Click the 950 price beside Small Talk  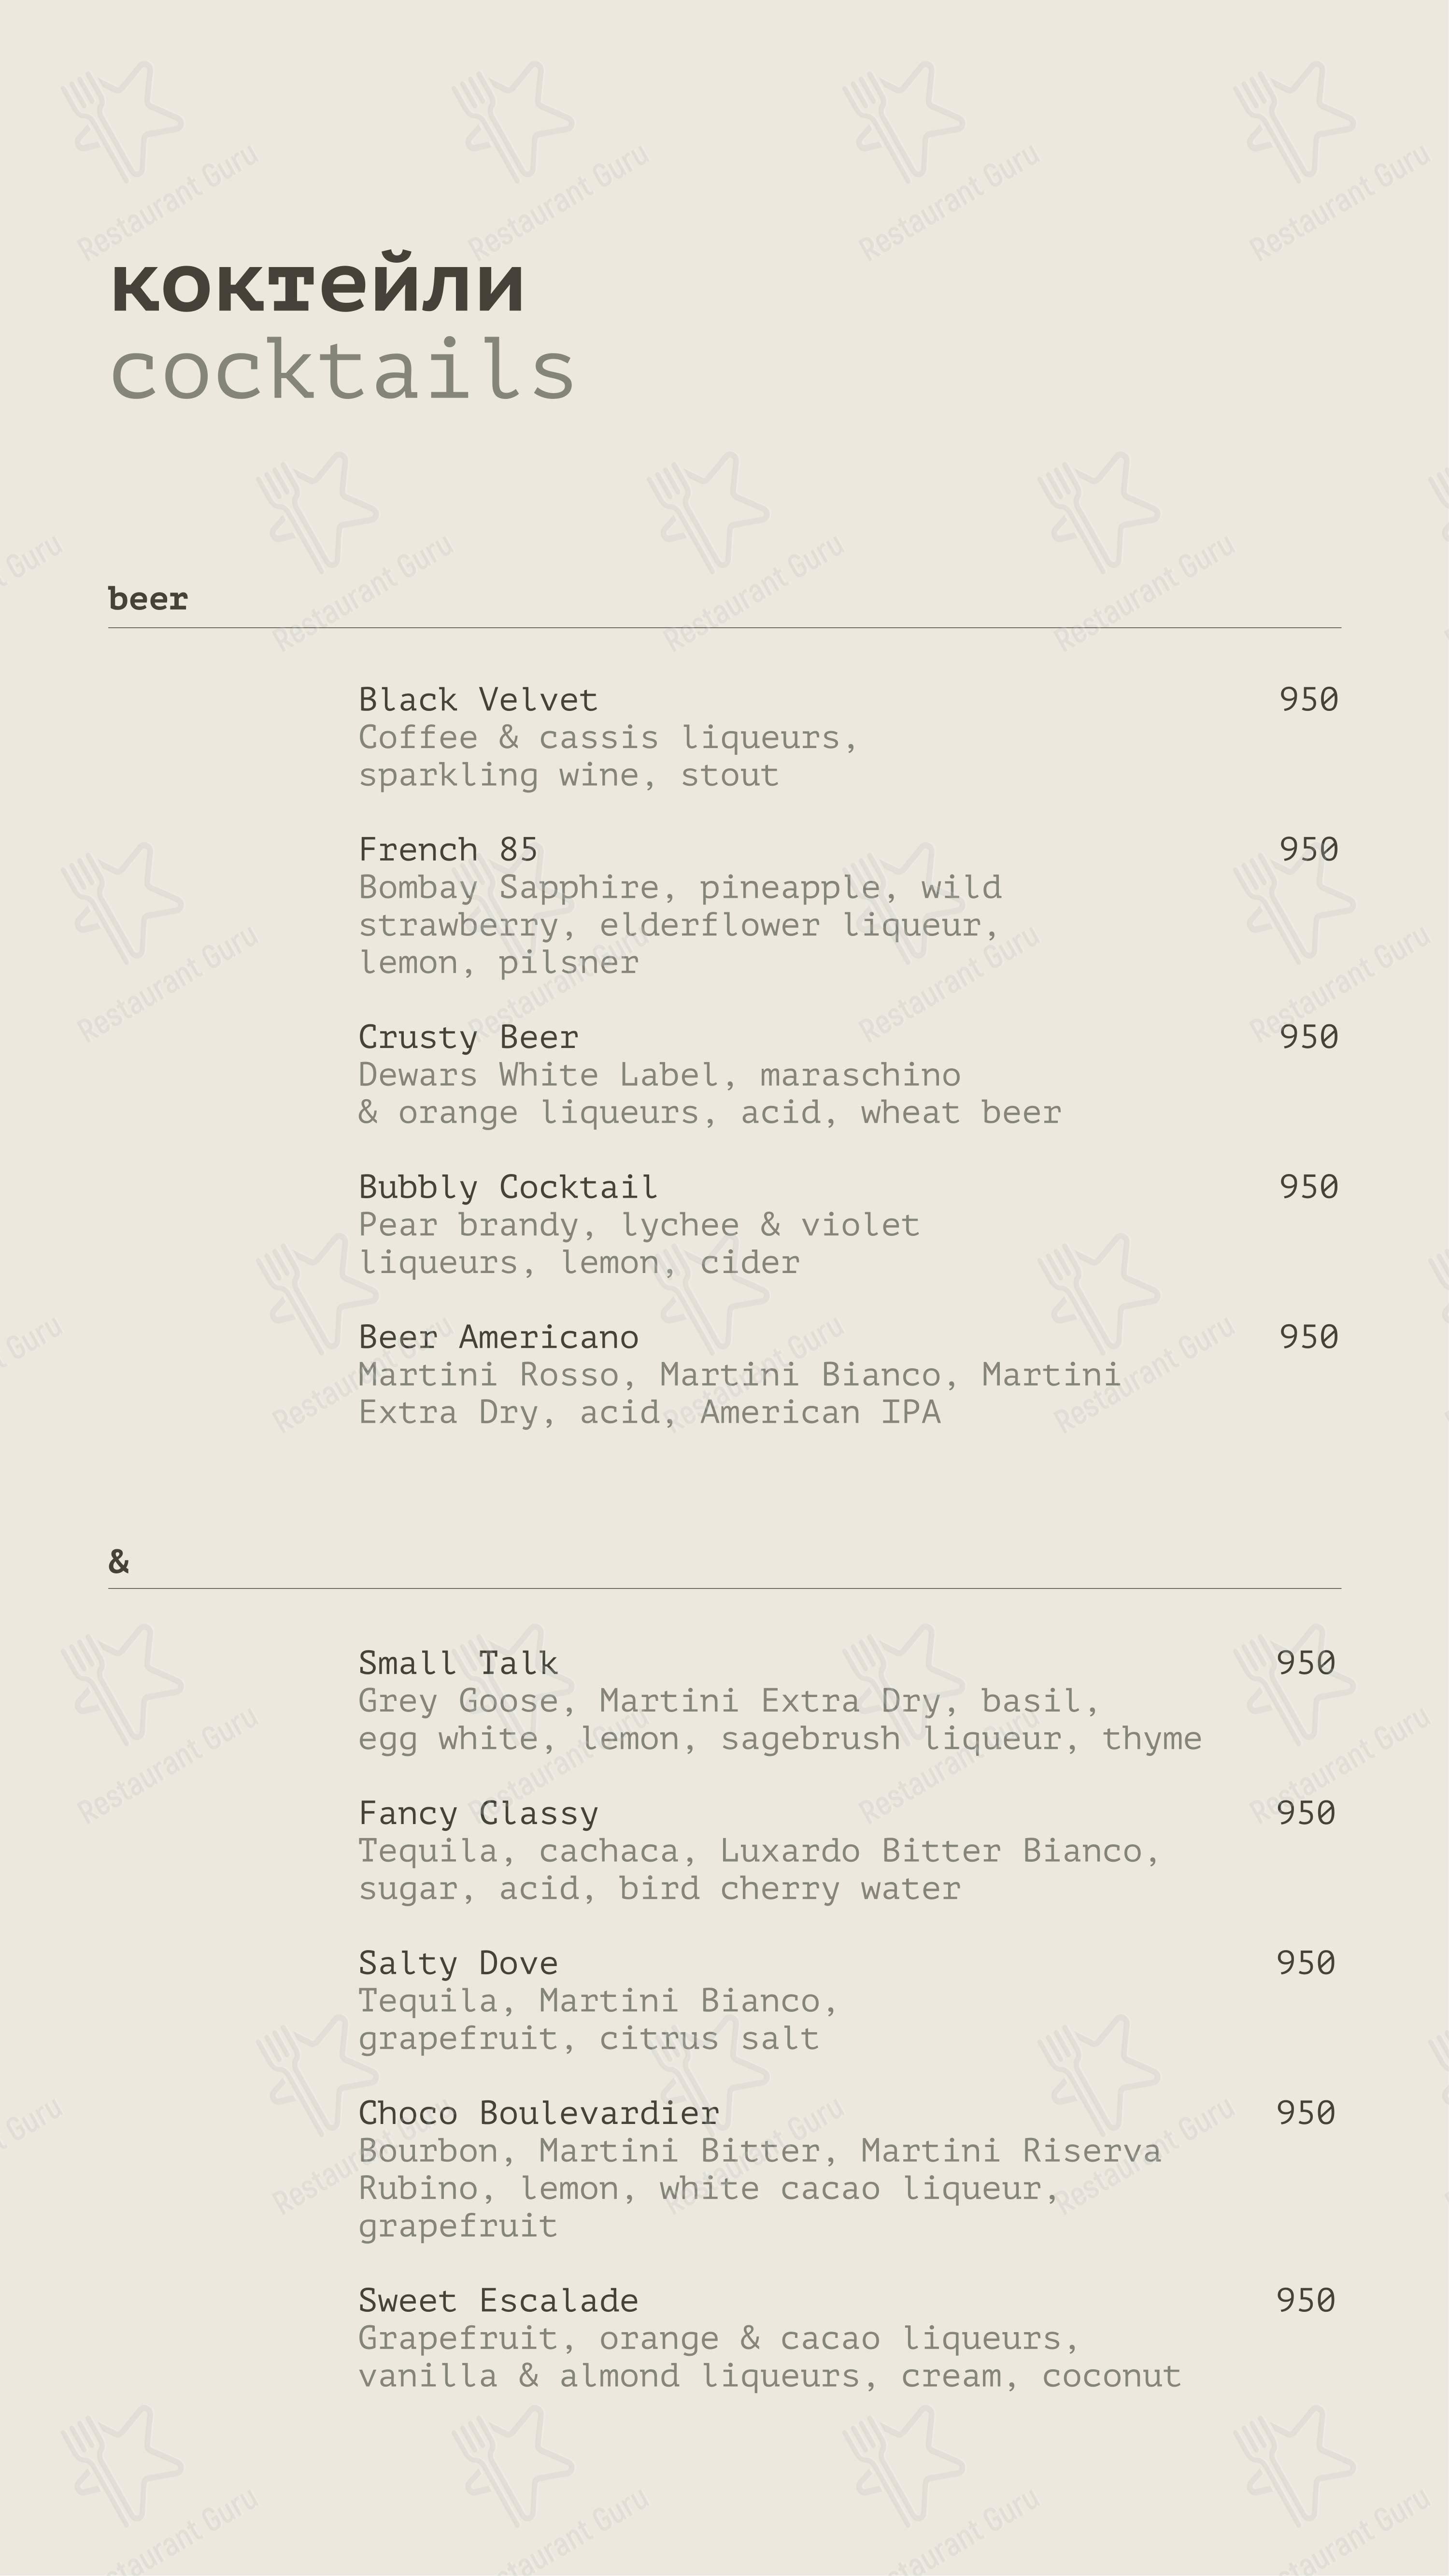coord(1305,1663)
